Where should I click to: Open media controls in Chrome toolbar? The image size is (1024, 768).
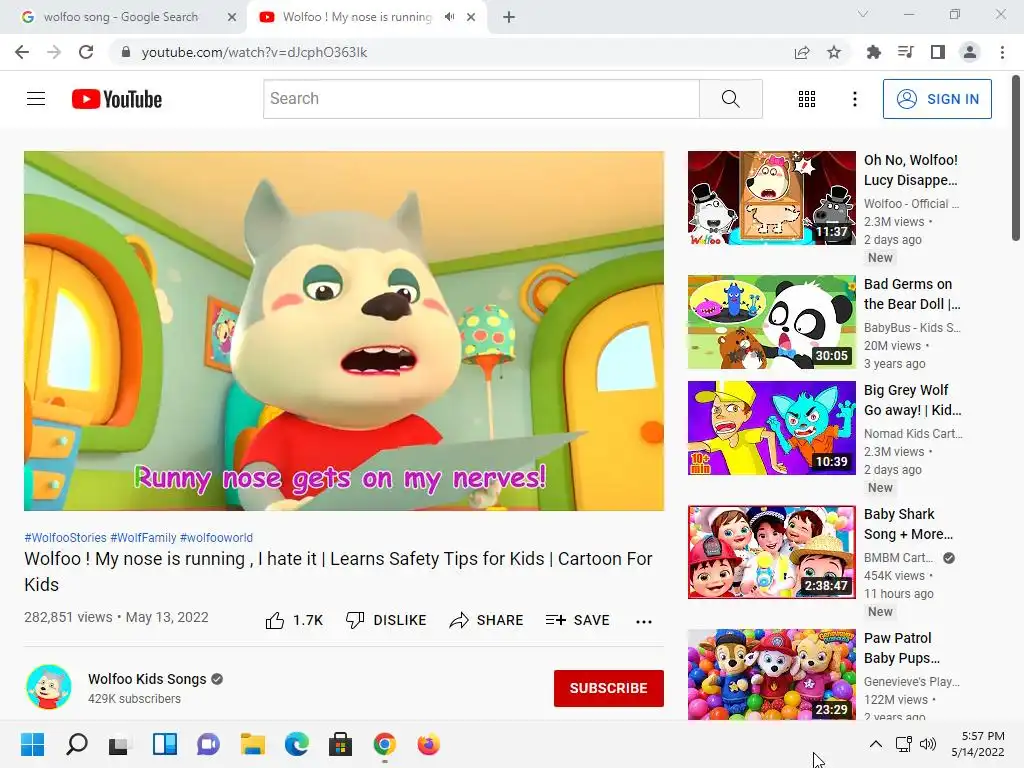(x=905, y=52)
